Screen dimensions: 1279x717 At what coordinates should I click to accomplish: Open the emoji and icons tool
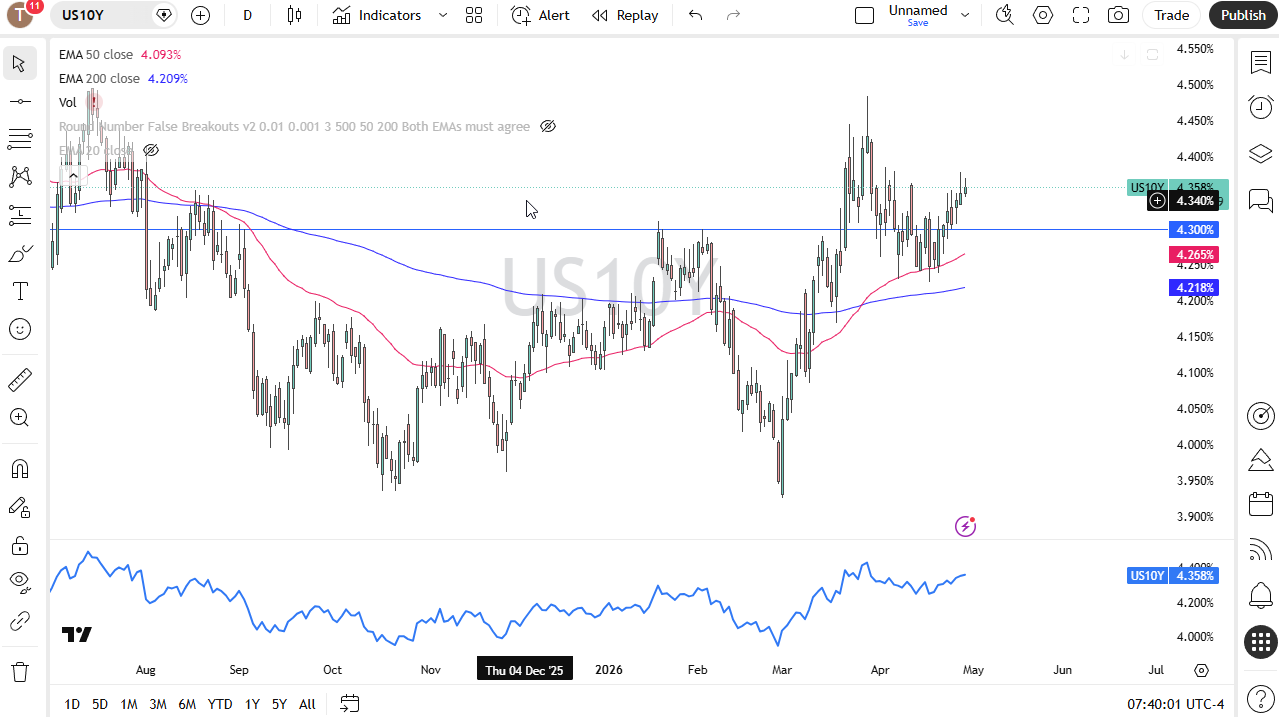(x=19, y=329)
